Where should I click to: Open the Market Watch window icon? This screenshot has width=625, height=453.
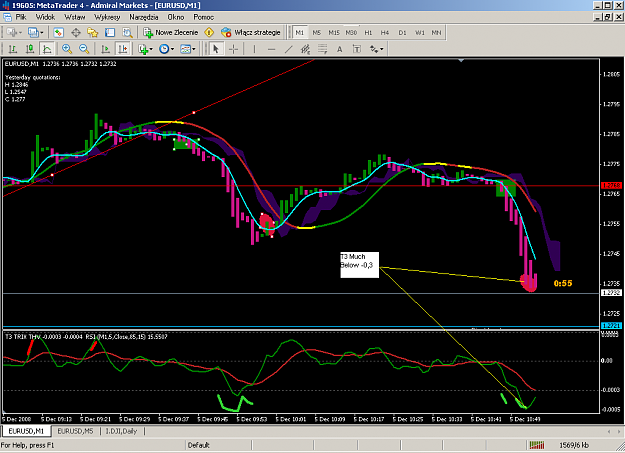click(59, 33)
